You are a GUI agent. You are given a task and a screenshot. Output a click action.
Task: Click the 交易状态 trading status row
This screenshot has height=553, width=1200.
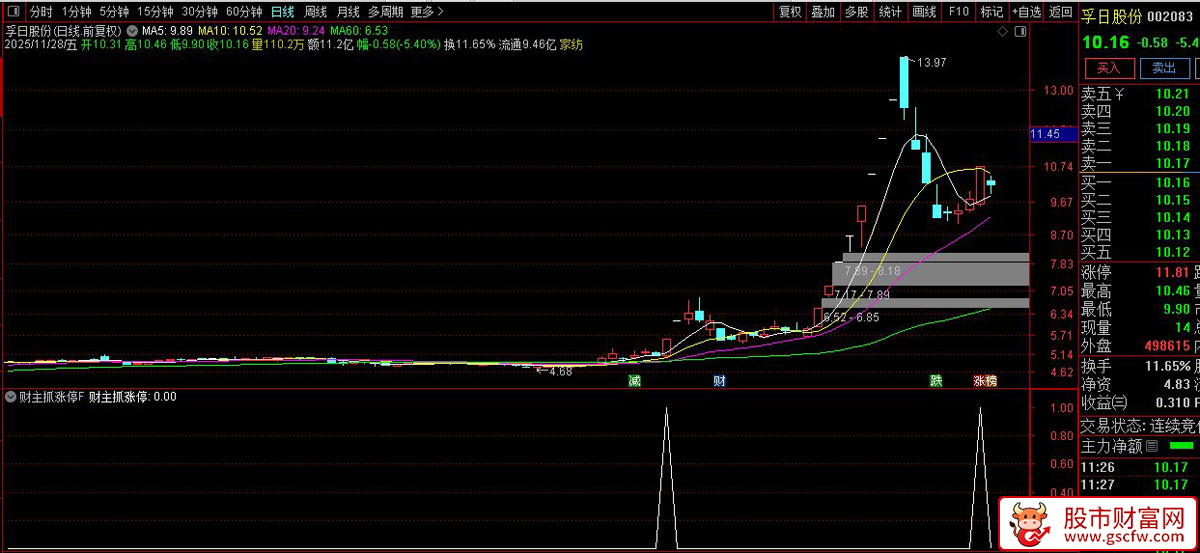point(1139,424)
